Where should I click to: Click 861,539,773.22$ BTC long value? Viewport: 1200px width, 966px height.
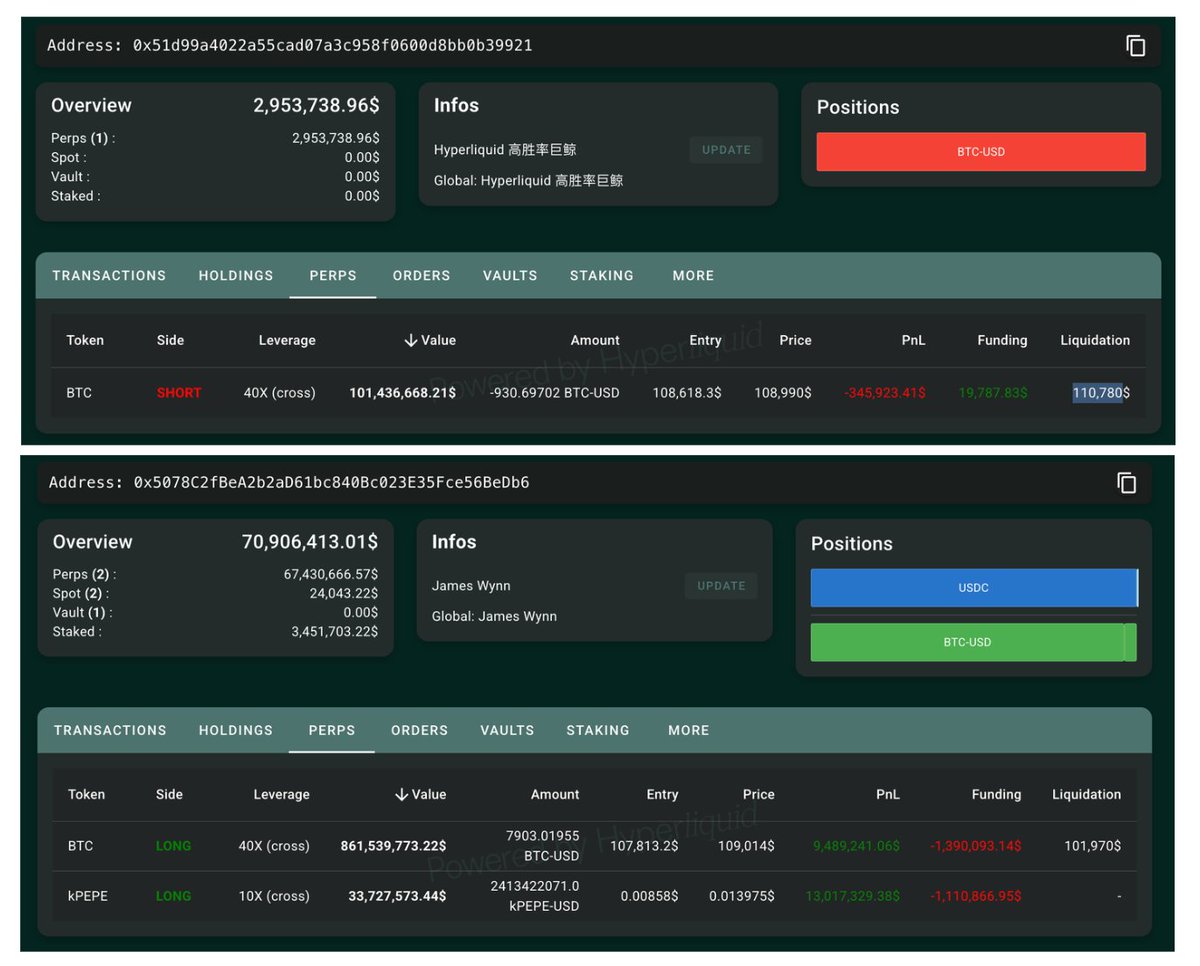[393, 846]
